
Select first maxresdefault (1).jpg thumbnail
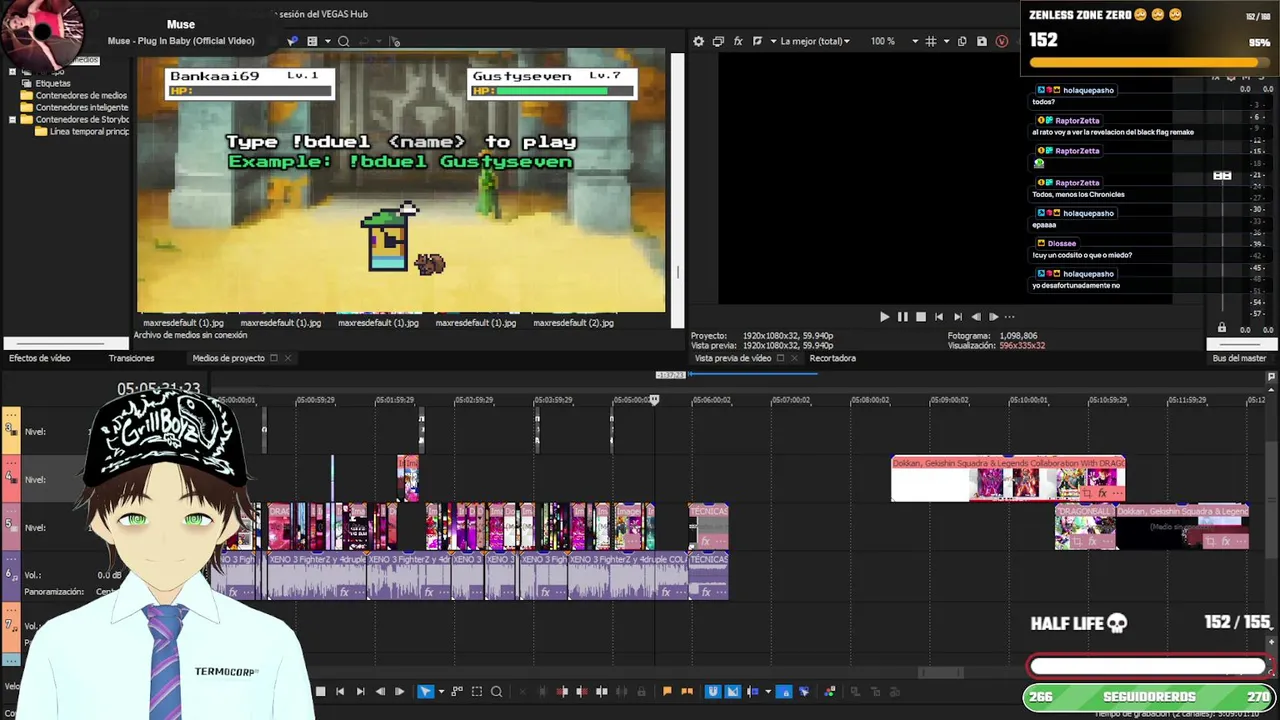tap(183, 323)
